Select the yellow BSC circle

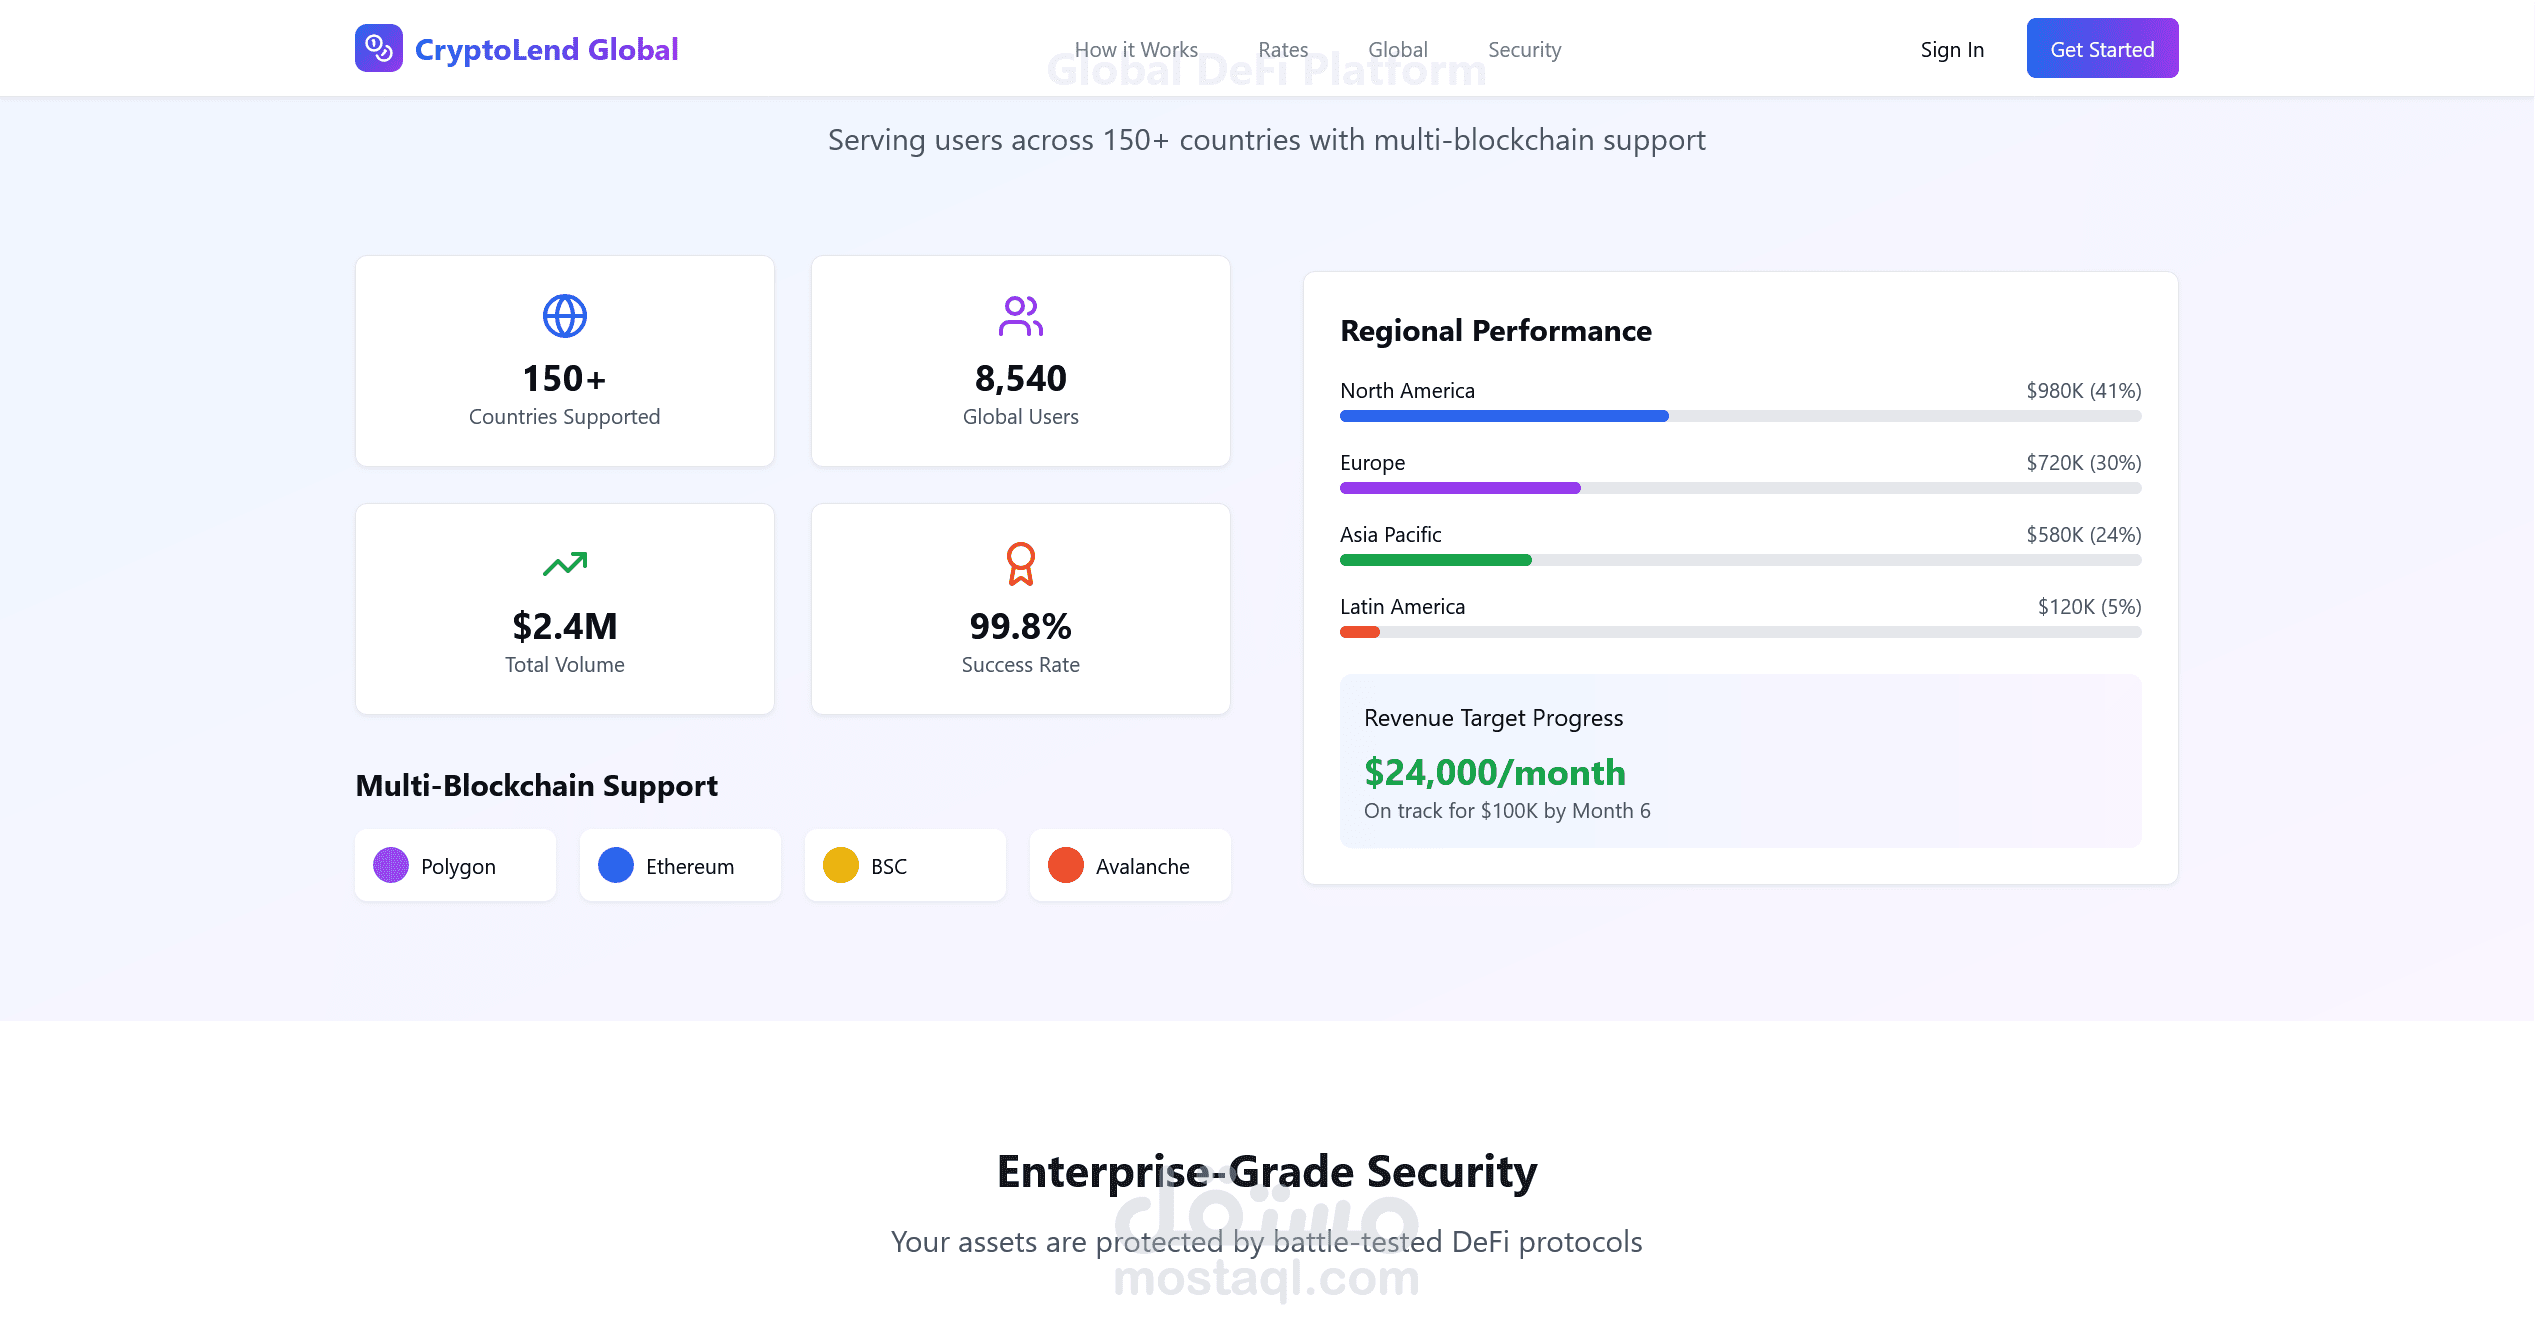point(841,865)
